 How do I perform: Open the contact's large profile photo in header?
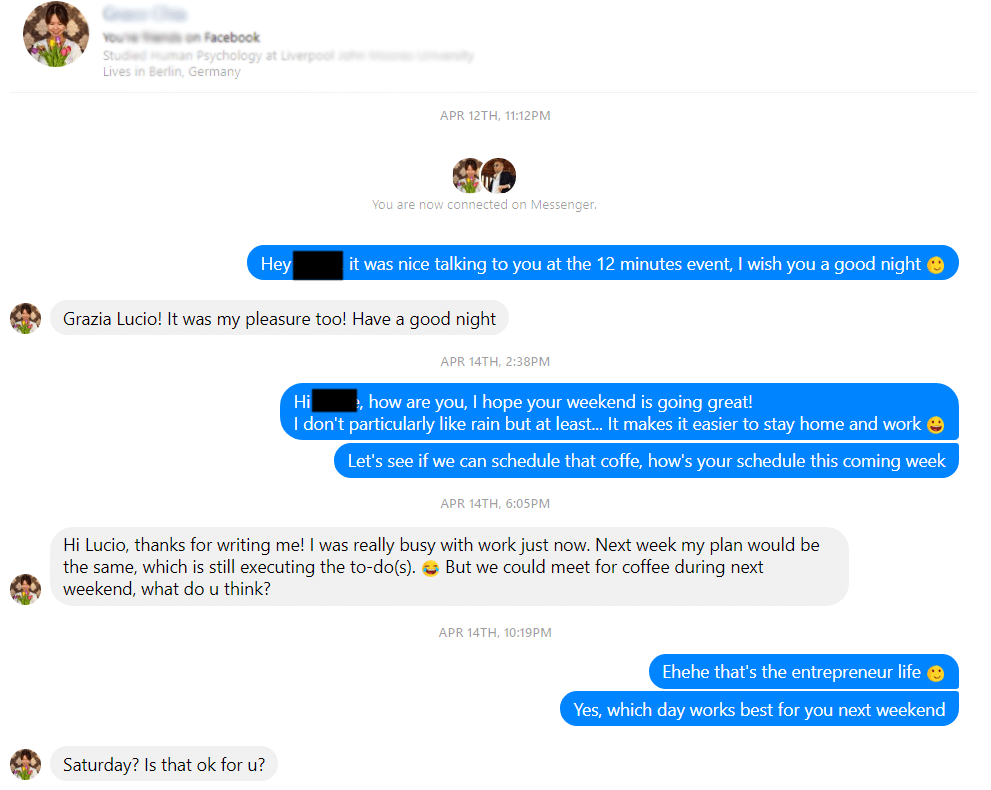[x=56, y=34]
